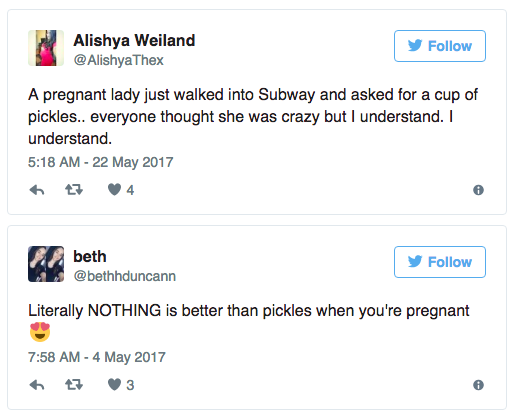Open info icon on beth's tweet
Image resolution: width=518 pixels, height=419 pixels.
coord(478,385)
